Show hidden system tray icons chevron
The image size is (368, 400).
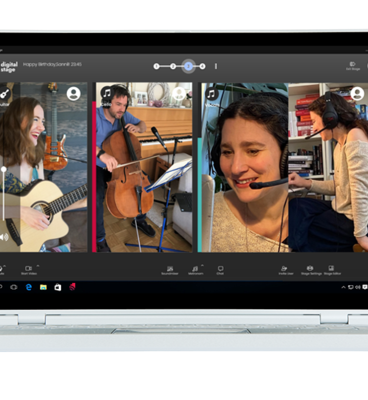(343, 287)
